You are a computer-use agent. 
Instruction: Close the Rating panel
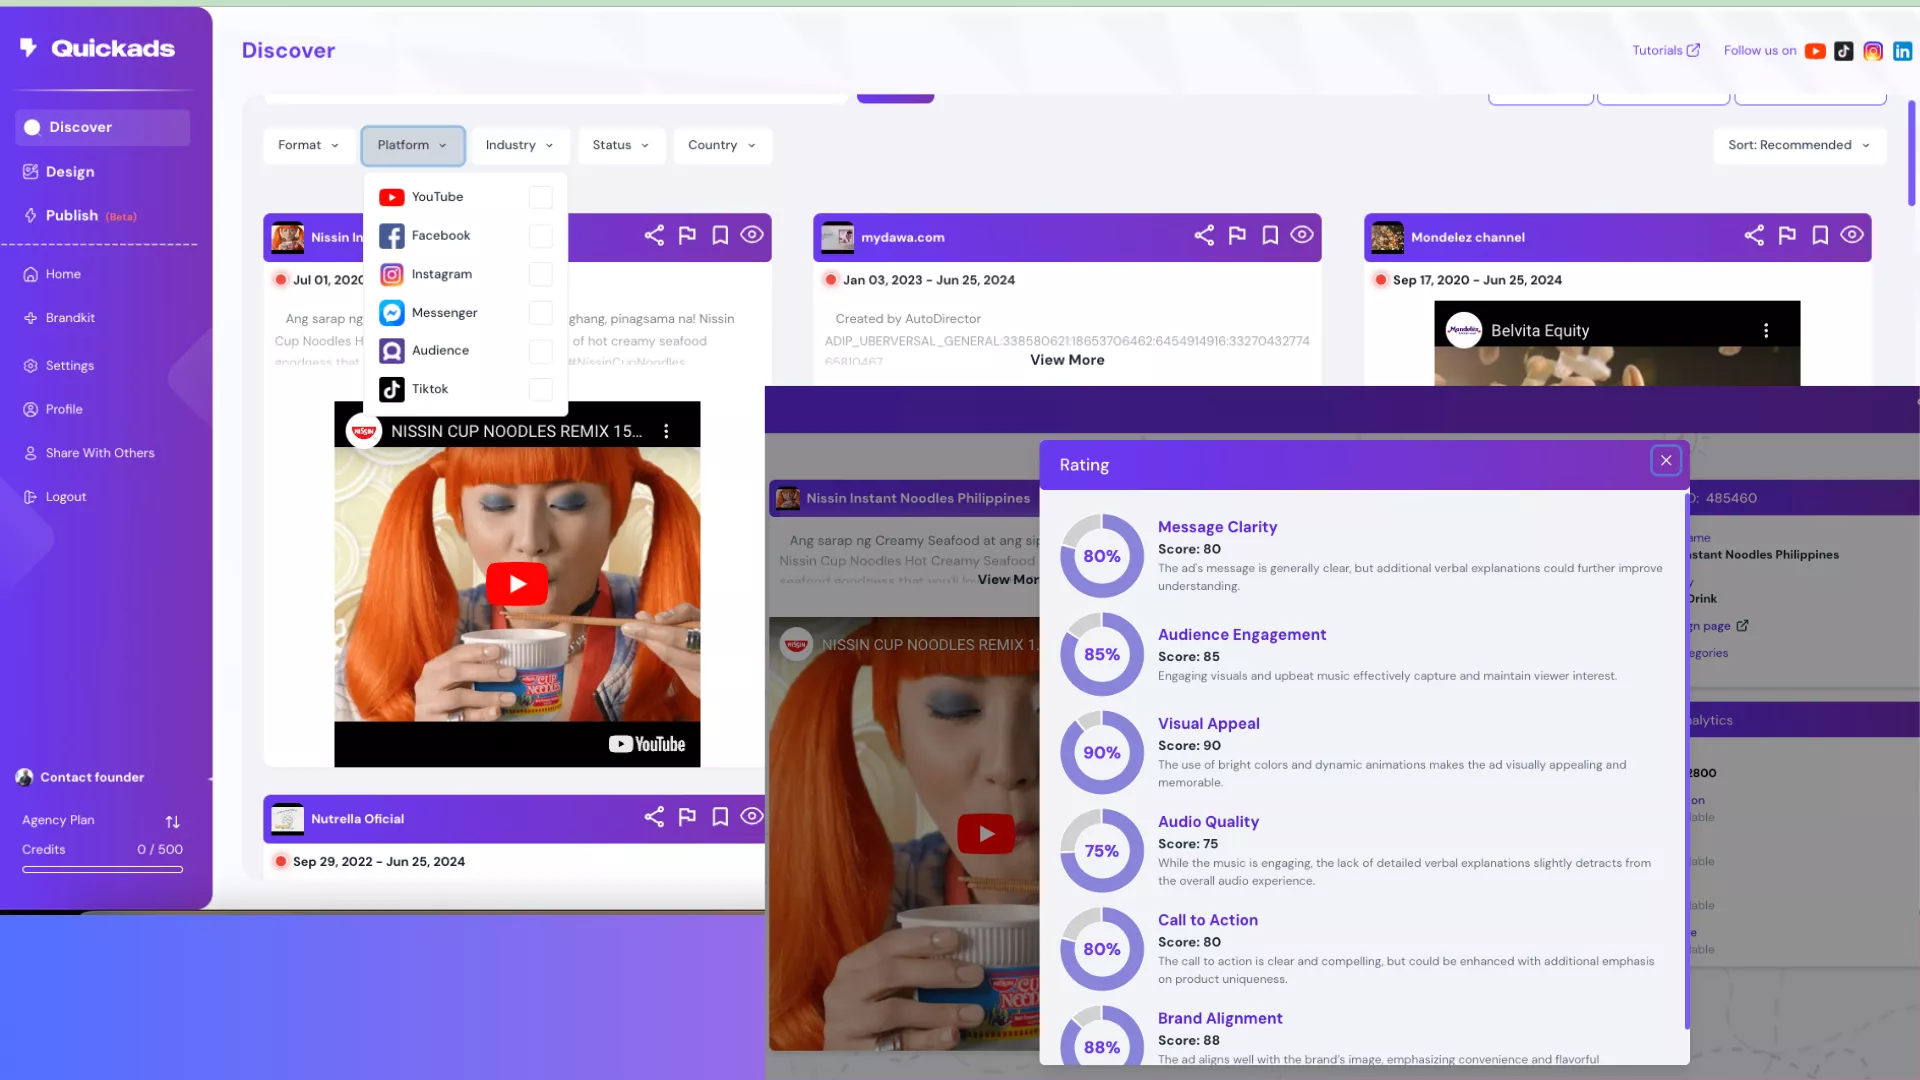tap(1666, 461)
